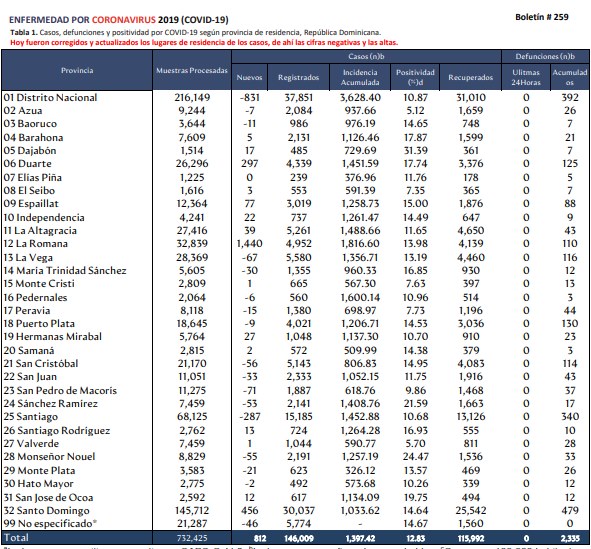Click the Ultimas 24Horas header cell
This screenshot has height=549, width=591.
pos(526,77)
